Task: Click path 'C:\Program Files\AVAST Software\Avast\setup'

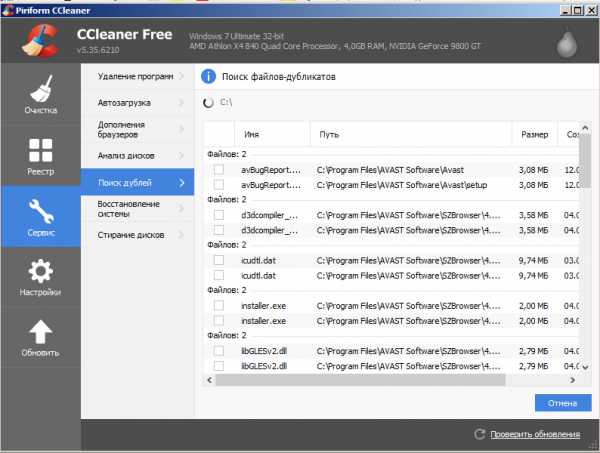Action: point(402,185)
